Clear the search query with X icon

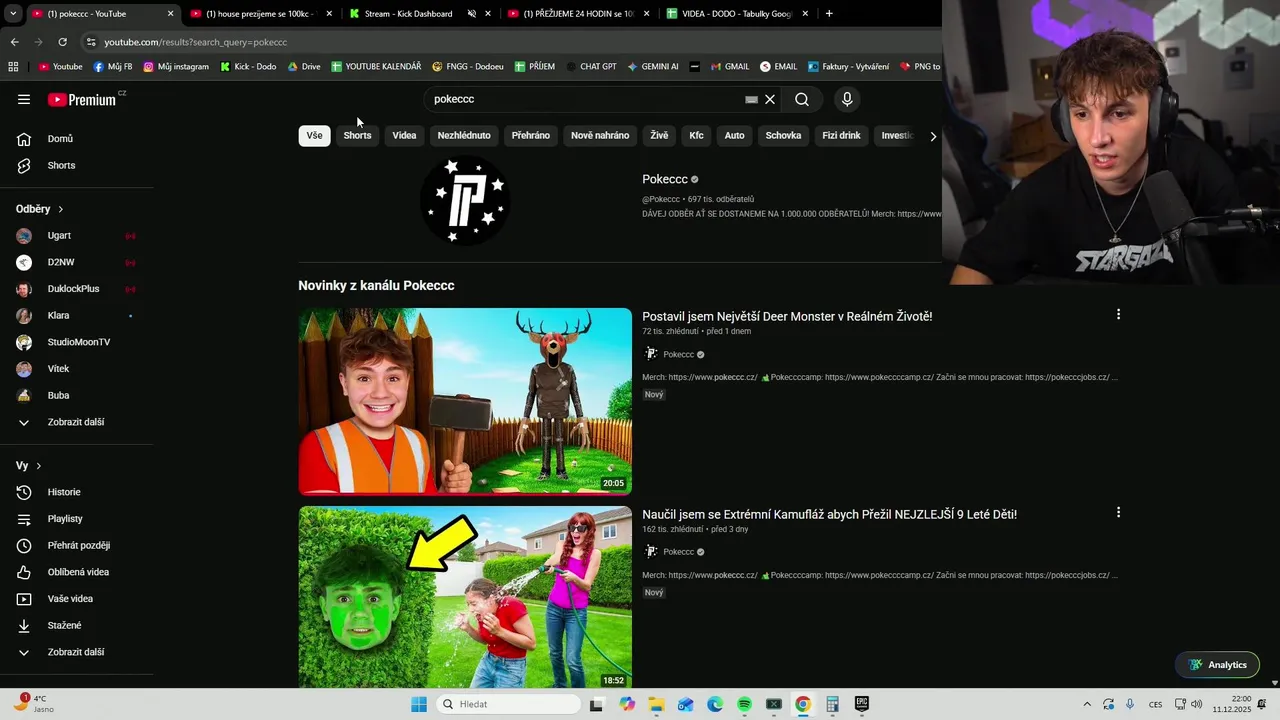coord(770,99)
